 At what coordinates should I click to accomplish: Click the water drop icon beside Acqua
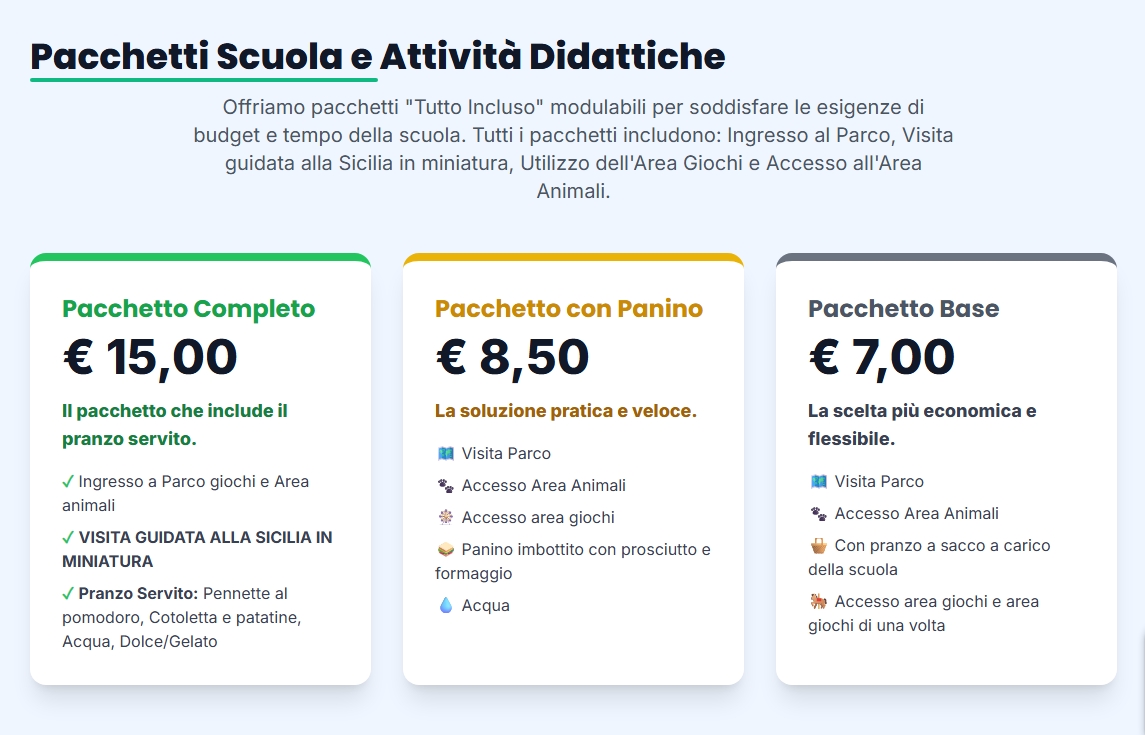(446, 606)
